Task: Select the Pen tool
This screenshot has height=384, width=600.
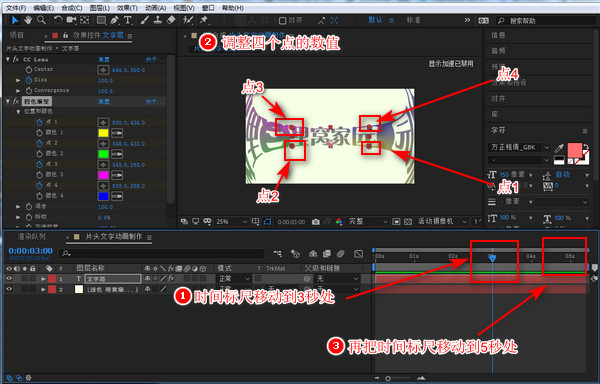Action: [x=114, y=20]
